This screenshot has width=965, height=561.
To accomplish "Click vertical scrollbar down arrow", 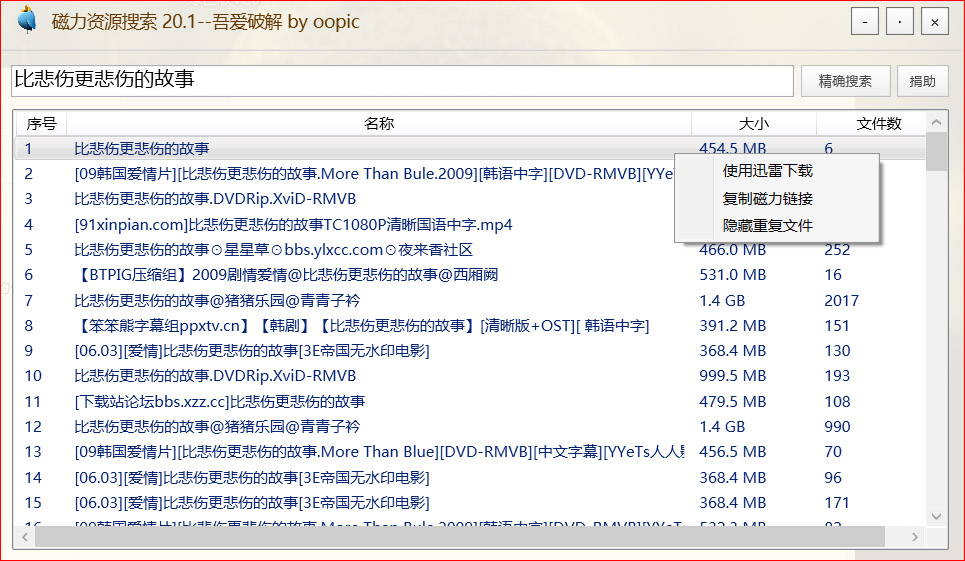I will pyautogui.click(x=936, y=516).
